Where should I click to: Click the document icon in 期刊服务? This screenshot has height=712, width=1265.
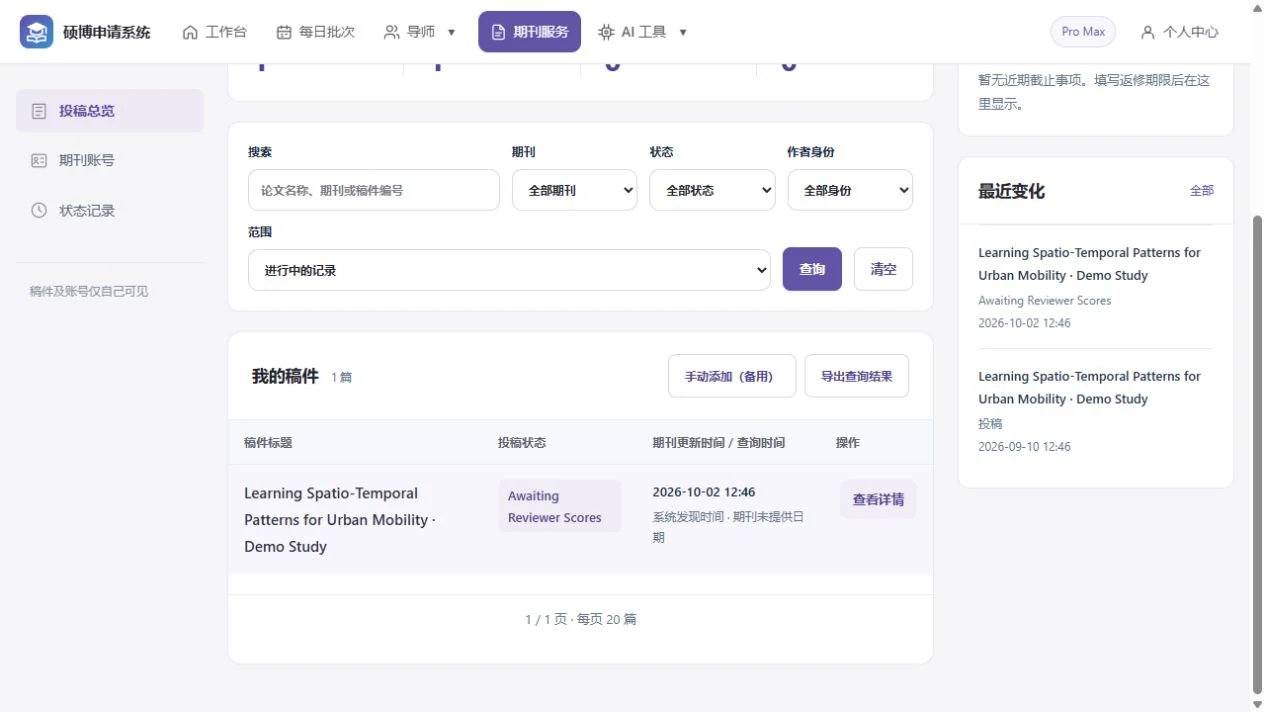(498, 32)
